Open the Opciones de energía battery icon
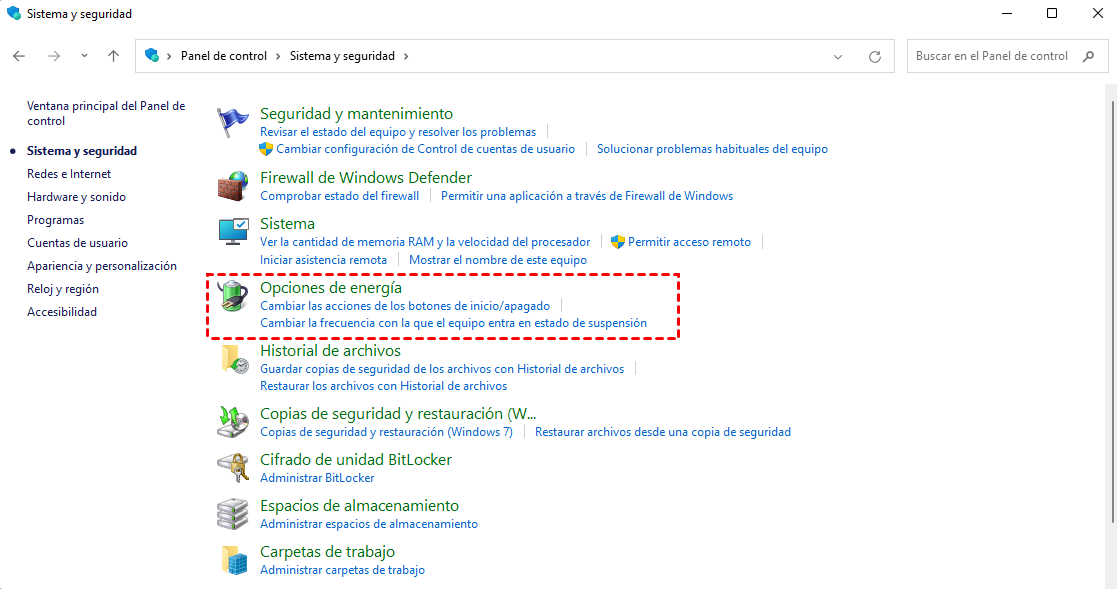1117x589 pixels. pyautogui.click(x=233, y=296)
